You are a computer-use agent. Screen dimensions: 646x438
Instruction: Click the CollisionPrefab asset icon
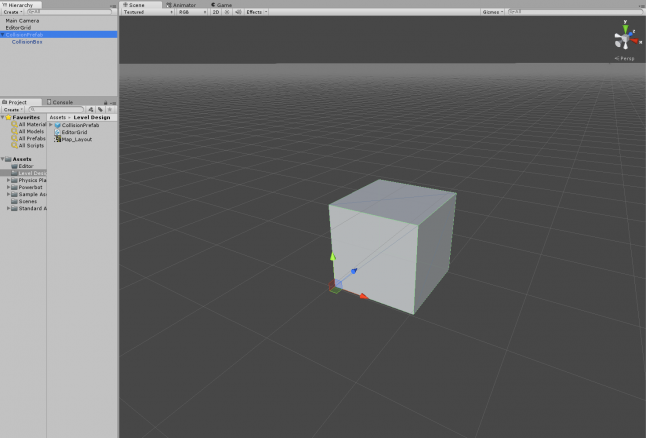(x=57, y=125)
